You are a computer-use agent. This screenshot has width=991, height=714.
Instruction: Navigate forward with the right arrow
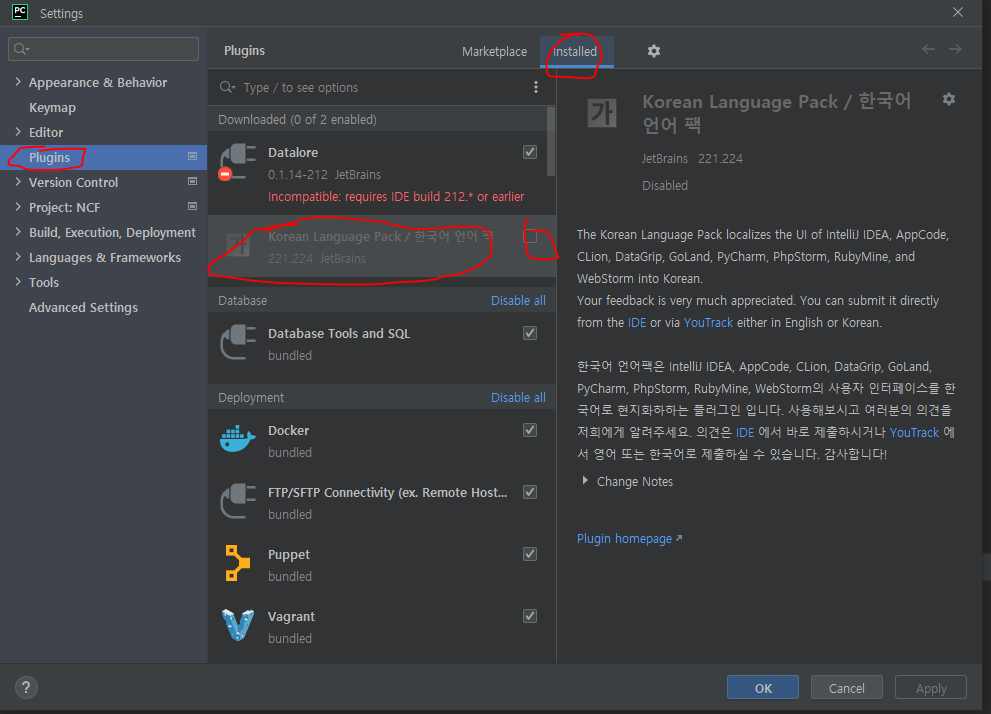pos(955,49)
